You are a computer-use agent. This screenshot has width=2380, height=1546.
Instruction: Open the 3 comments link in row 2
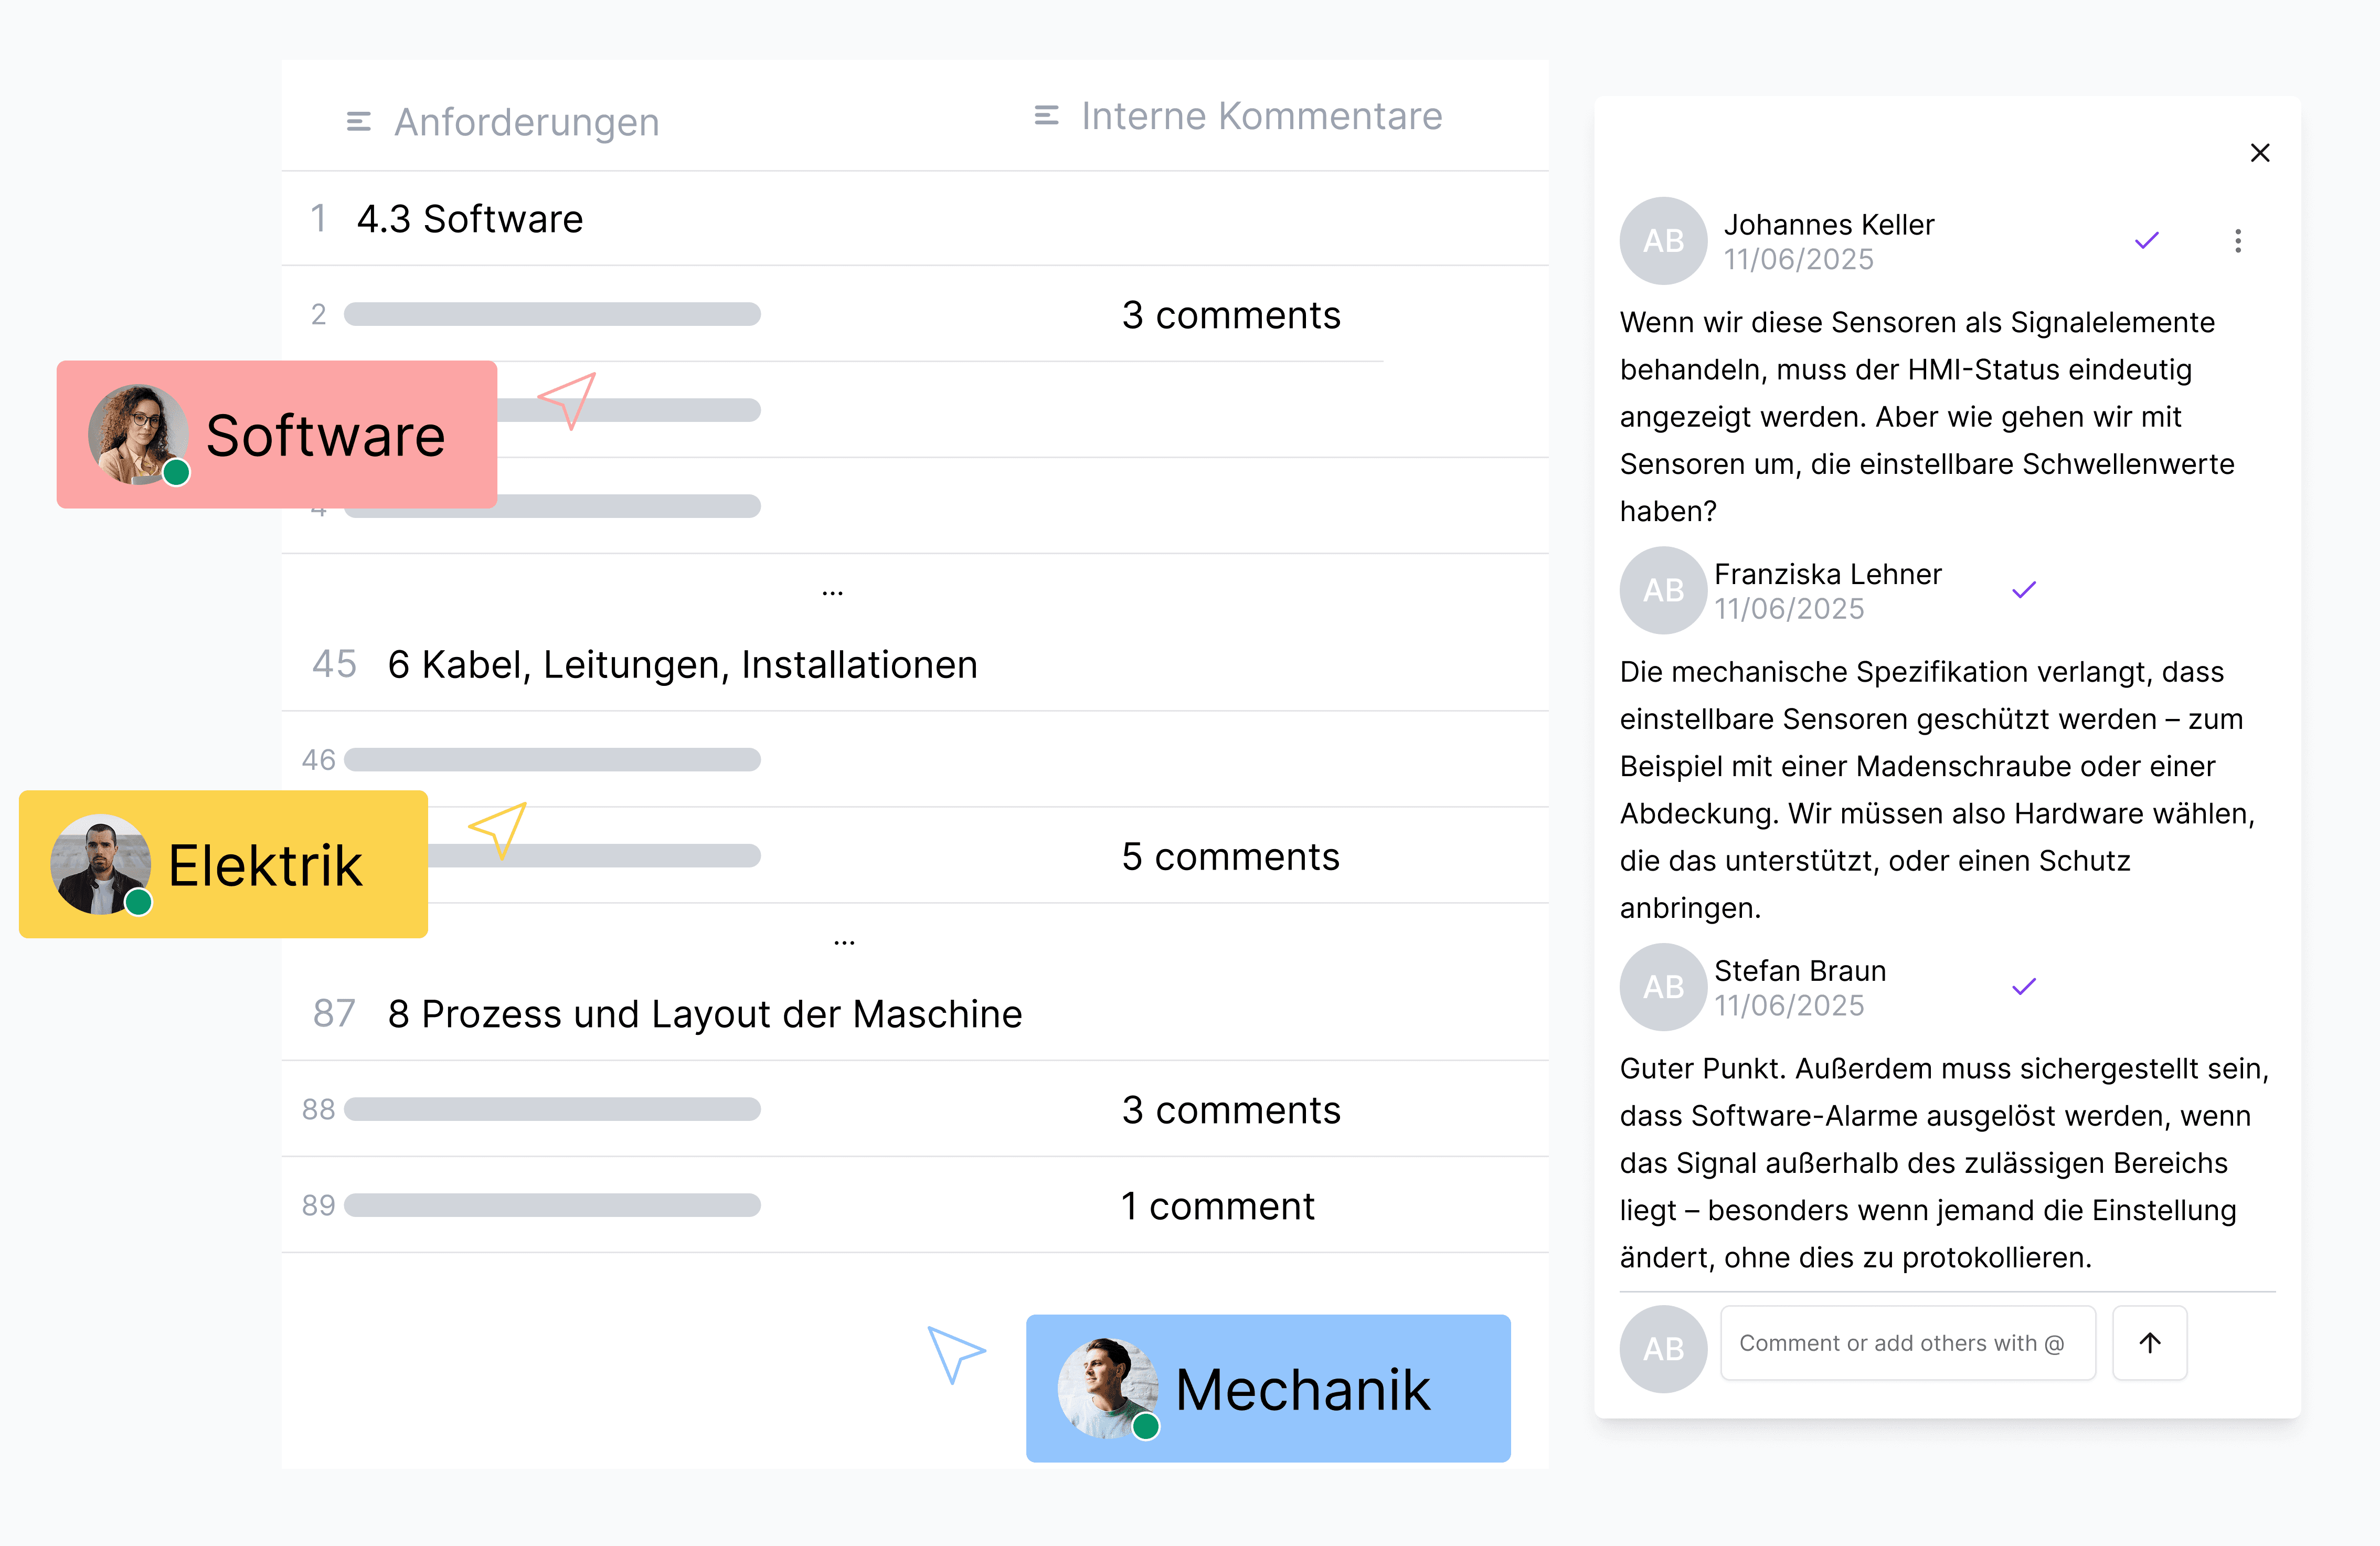1230,315
